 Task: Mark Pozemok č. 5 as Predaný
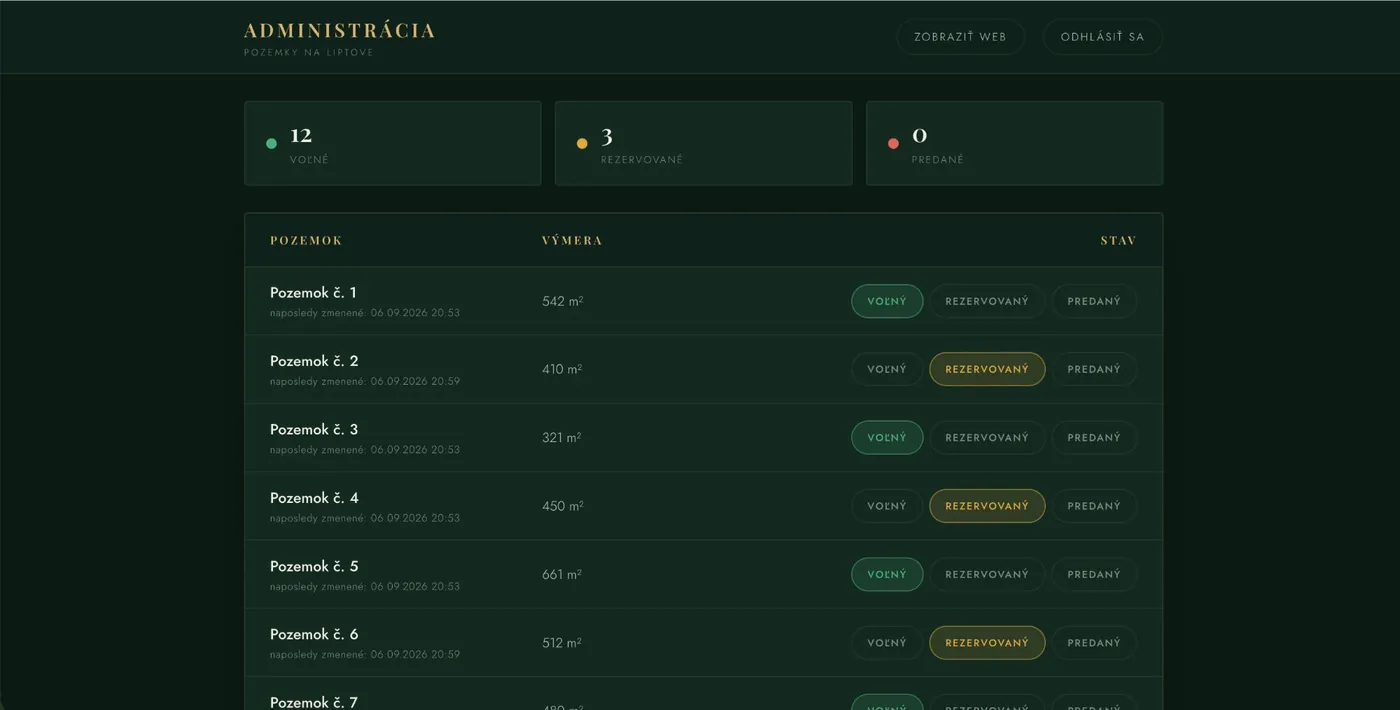[x=1094, y=574]
